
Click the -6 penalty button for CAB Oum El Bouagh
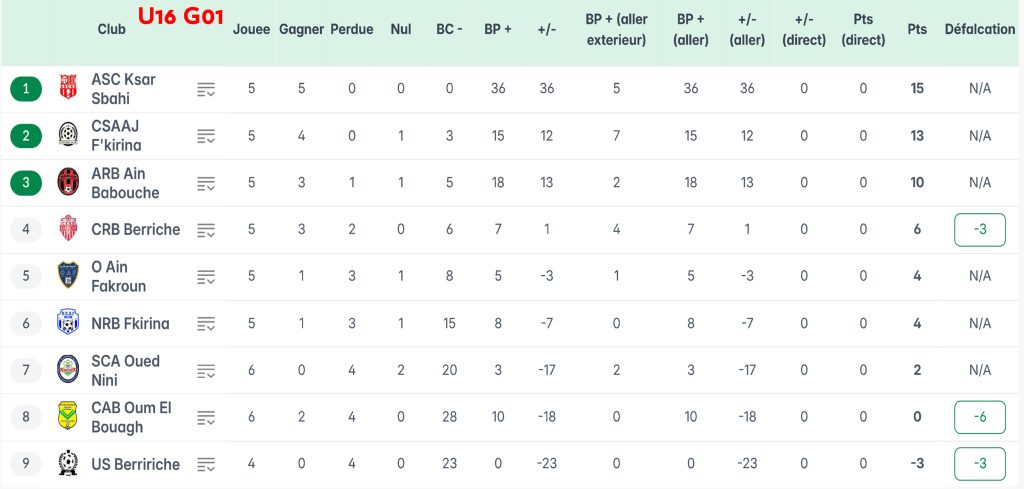coord(980,417)
